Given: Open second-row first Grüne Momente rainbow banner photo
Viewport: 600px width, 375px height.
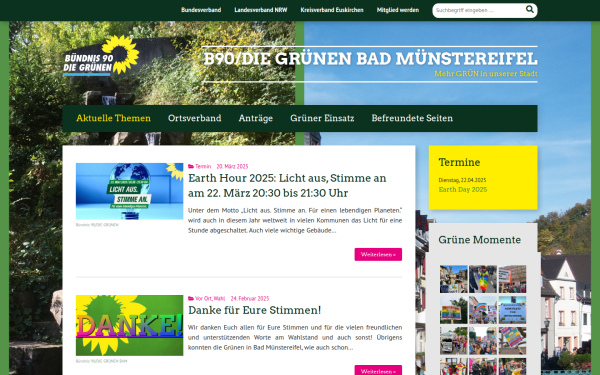Looking at the screenshot, I should click(453, 310).
